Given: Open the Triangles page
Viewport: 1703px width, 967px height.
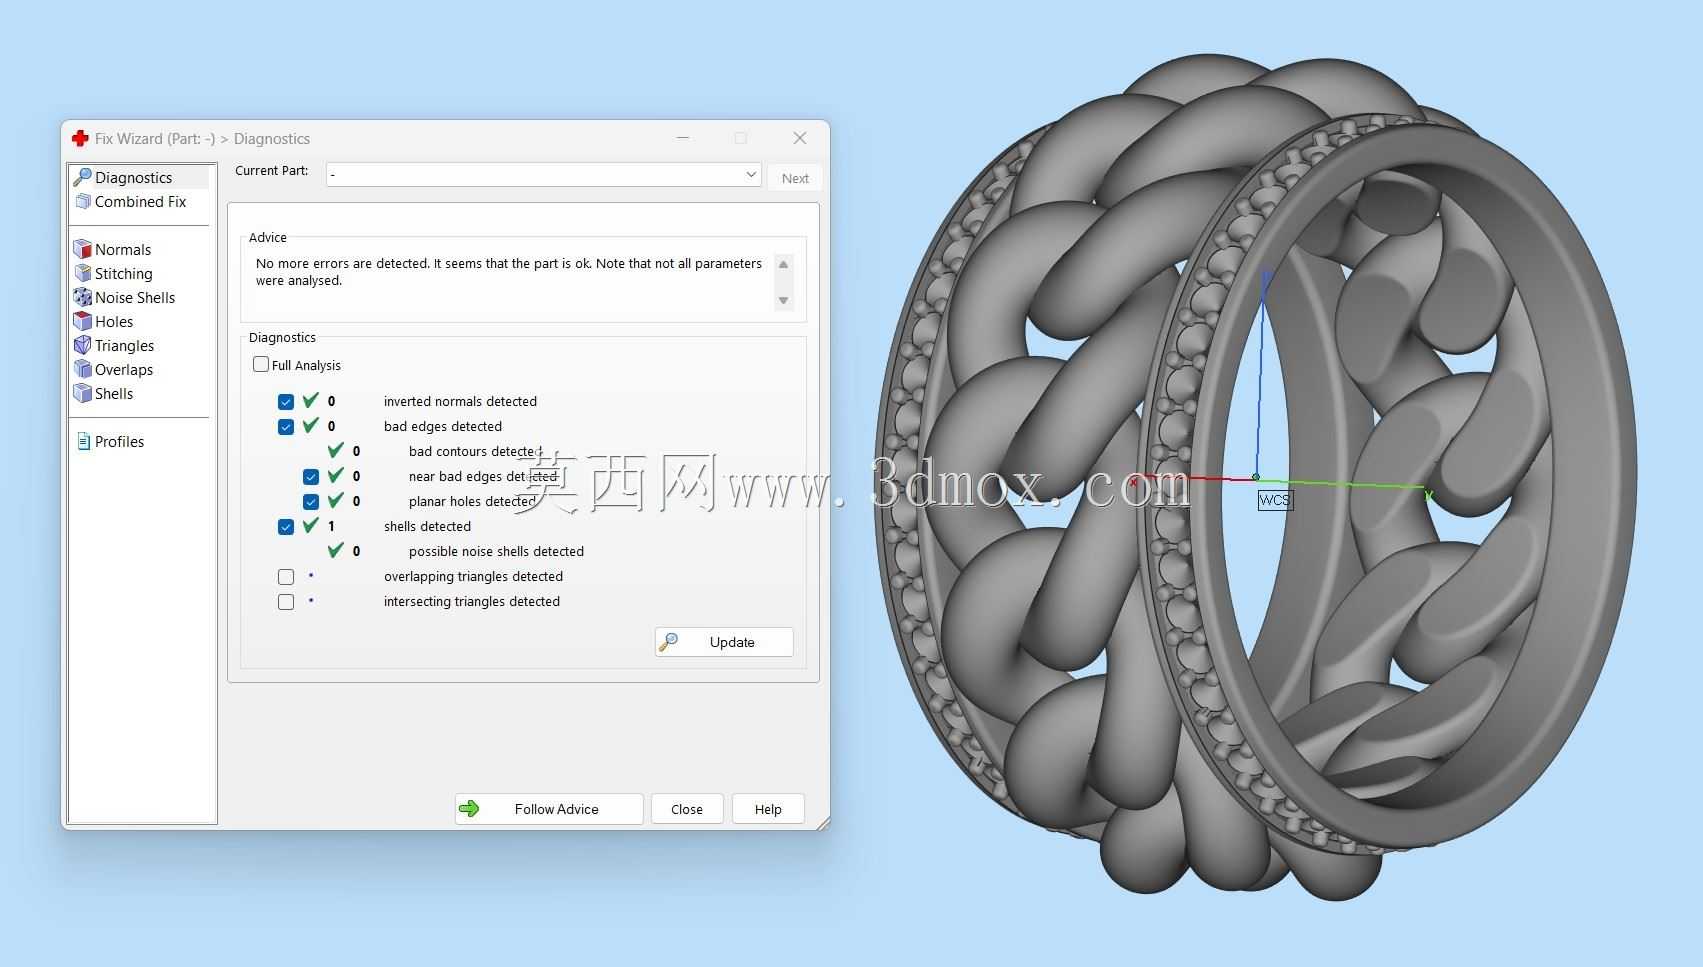Looking at the screenshot, I should 125,345.
